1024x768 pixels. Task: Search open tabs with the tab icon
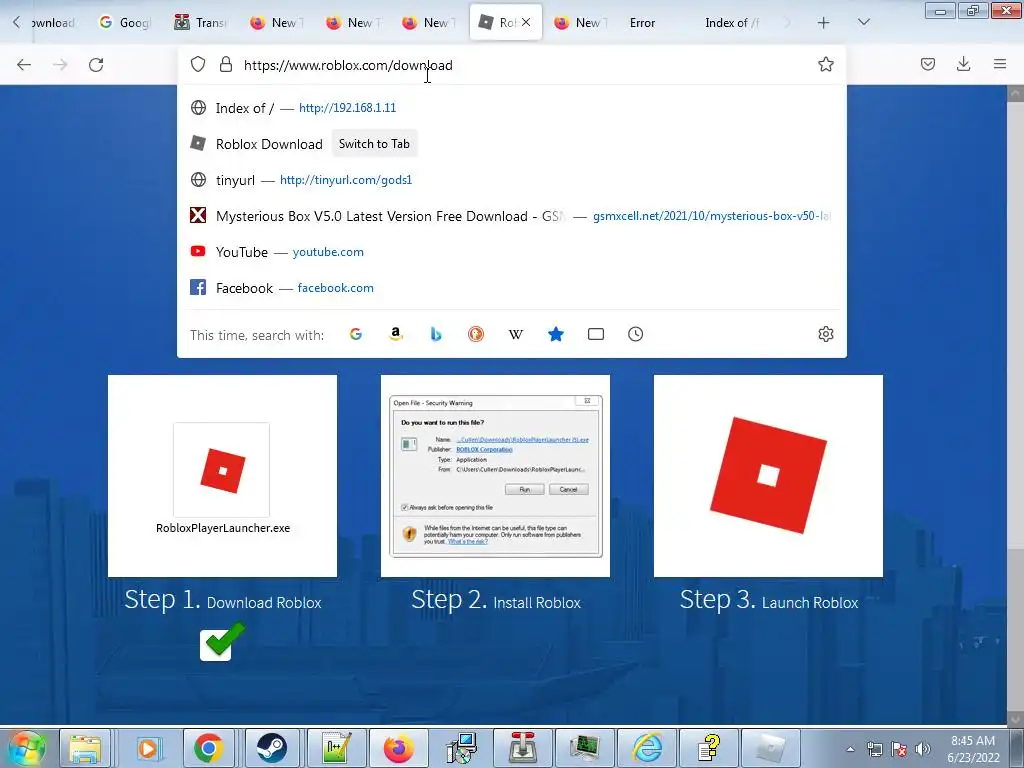(596, 334)
